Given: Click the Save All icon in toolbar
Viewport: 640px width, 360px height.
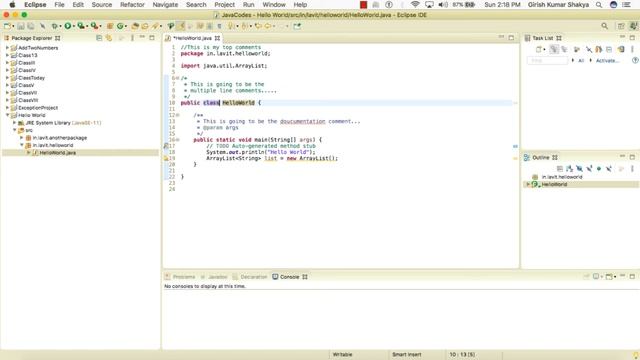Looking at the screenshot, I should point(31,26).
